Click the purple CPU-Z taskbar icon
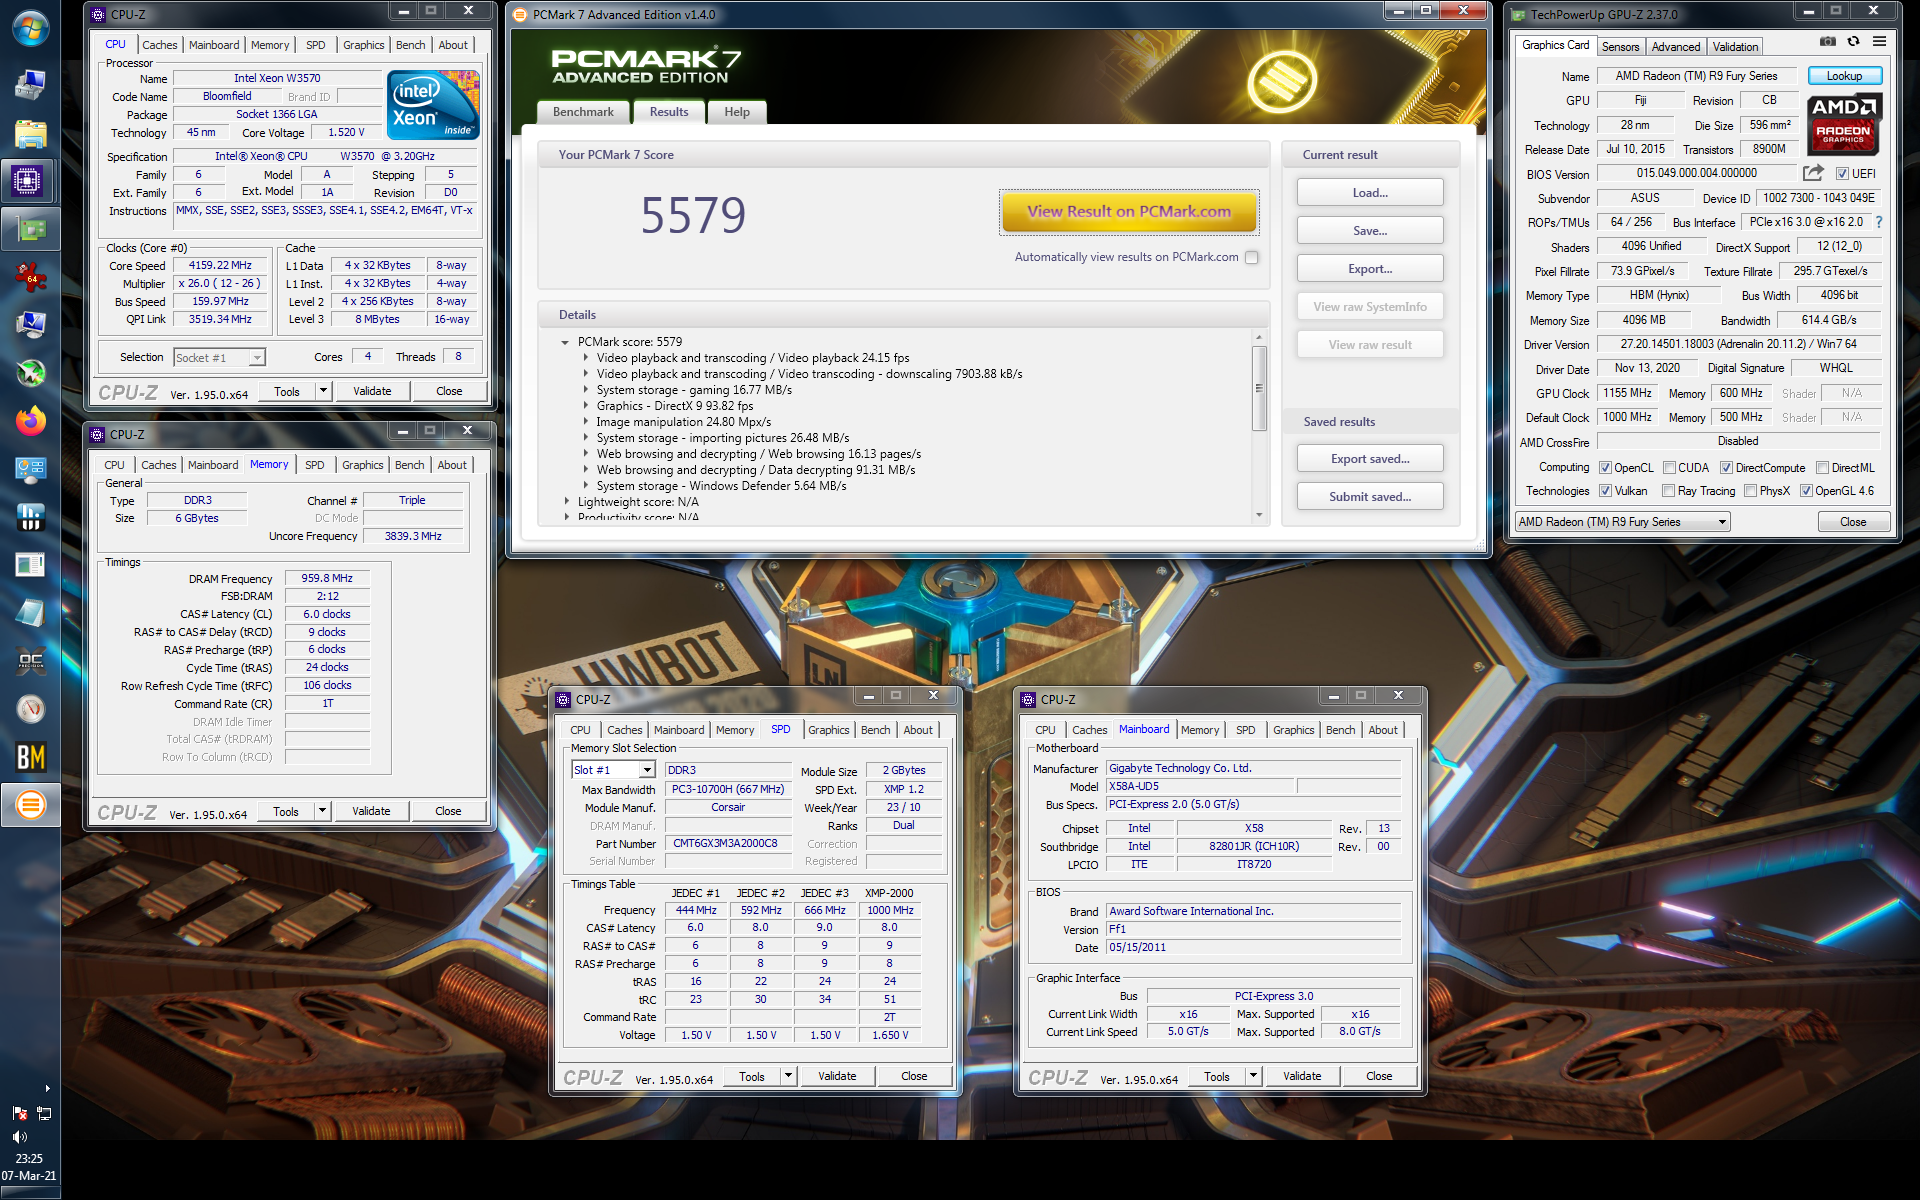 28,181
